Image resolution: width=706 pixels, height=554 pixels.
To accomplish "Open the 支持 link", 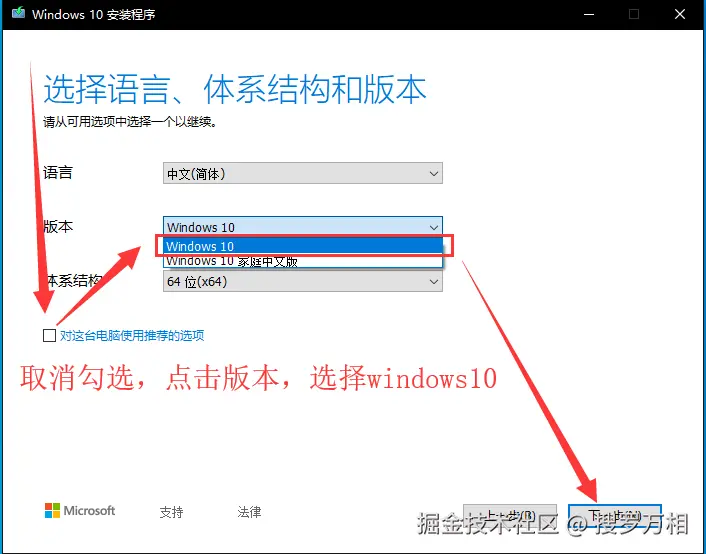I will click(171, 512).
